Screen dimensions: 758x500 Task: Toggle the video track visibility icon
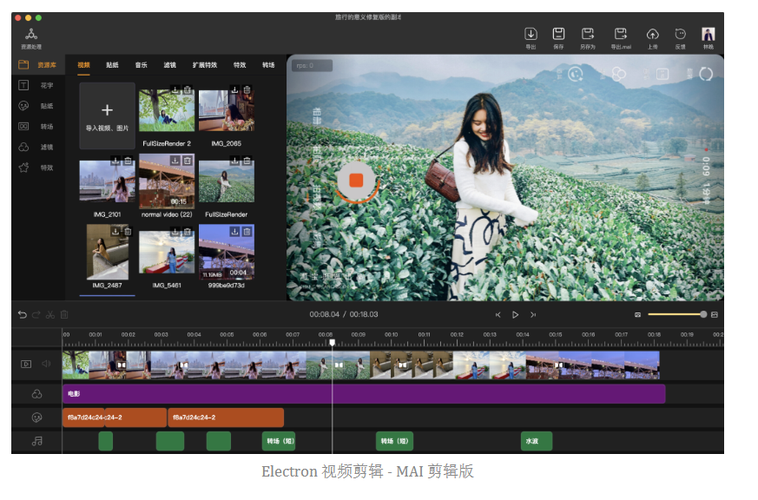pyautogui.click(x=26, y=364)
